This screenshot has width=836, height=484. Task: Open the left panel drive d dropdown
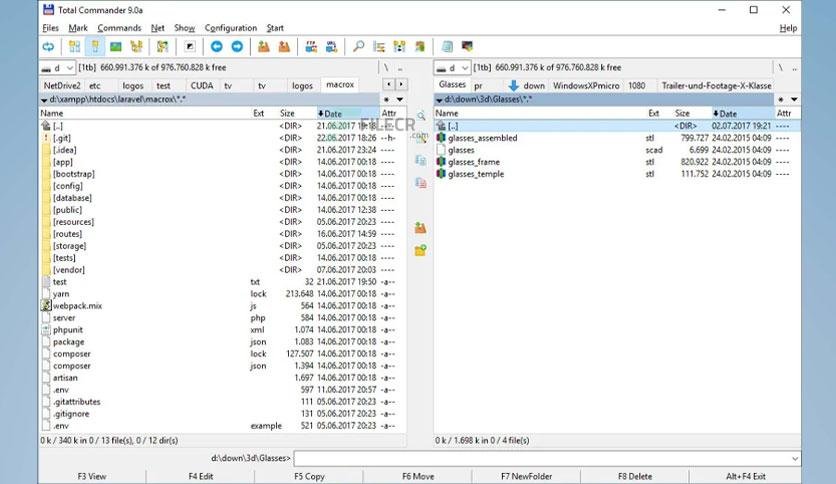point(57,68)
